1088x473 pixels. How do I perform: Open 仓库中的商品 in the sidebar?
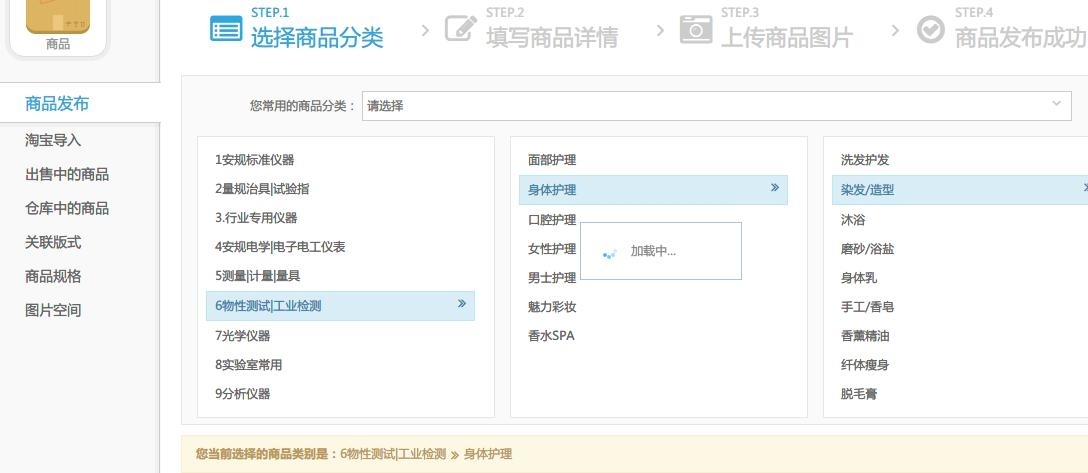(67, 208)
